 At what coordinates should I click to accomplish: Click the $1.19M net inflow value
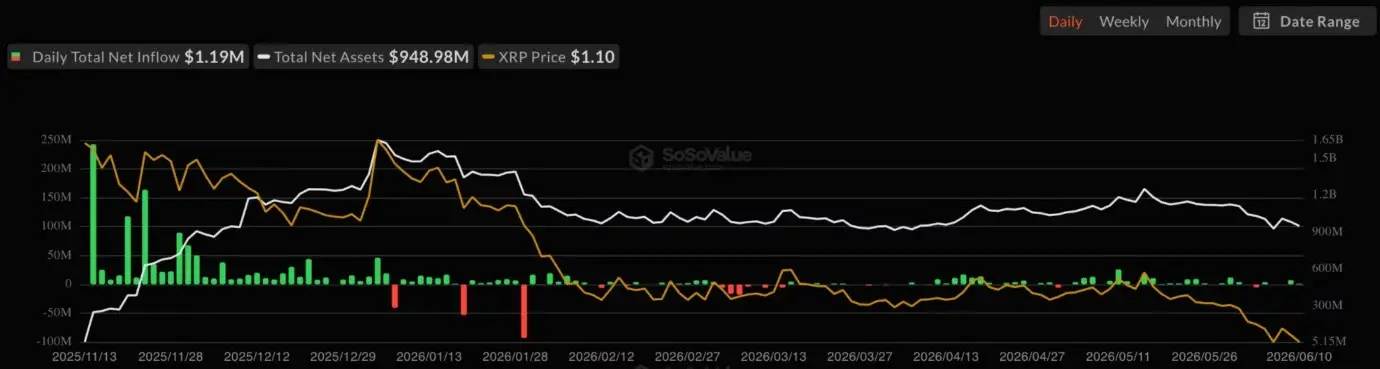coord(214,57)
